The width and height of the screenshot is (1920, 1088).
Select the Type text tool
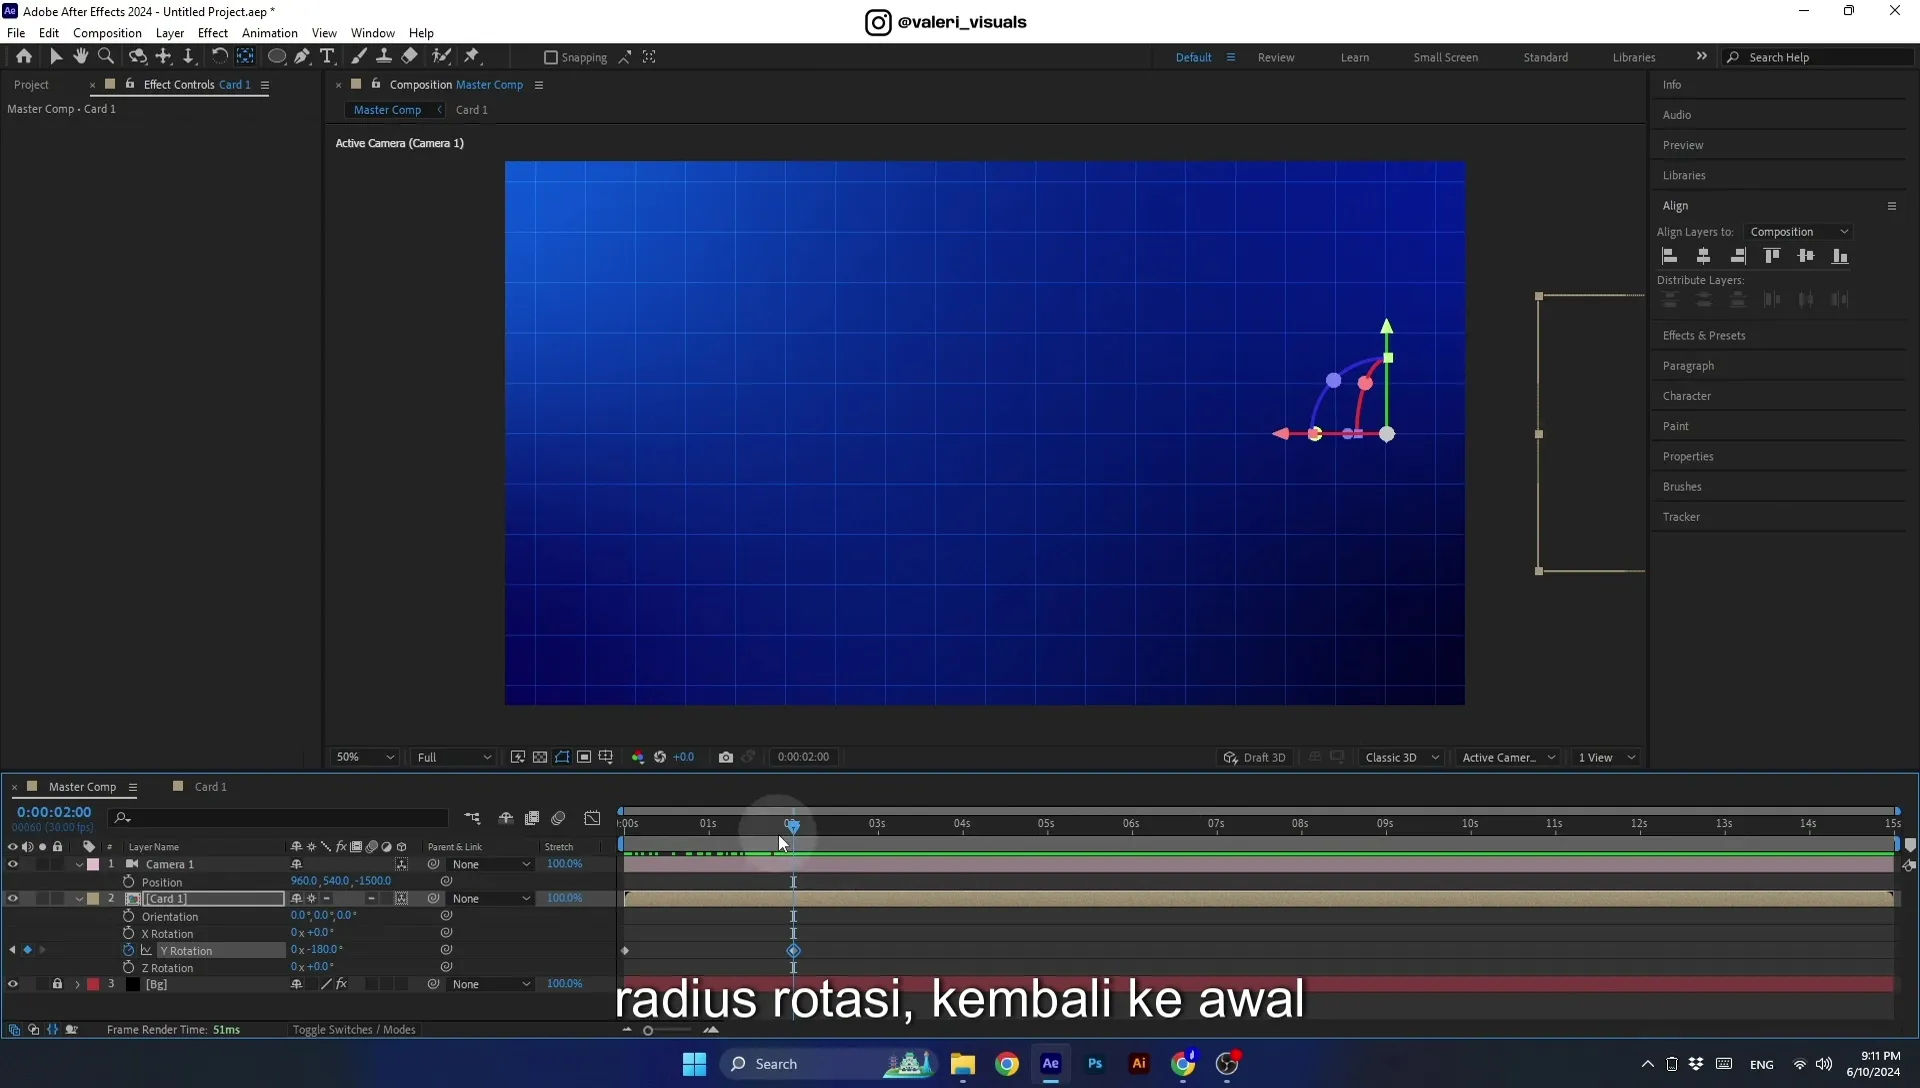click(327, 57)
